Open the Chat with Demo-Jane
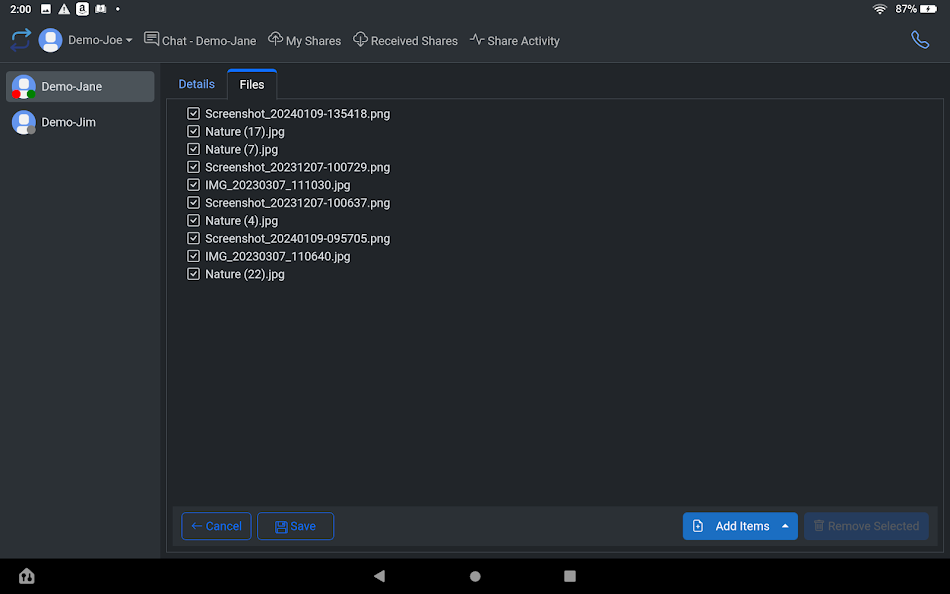The image size is (950, 594). tap(200, 40)
